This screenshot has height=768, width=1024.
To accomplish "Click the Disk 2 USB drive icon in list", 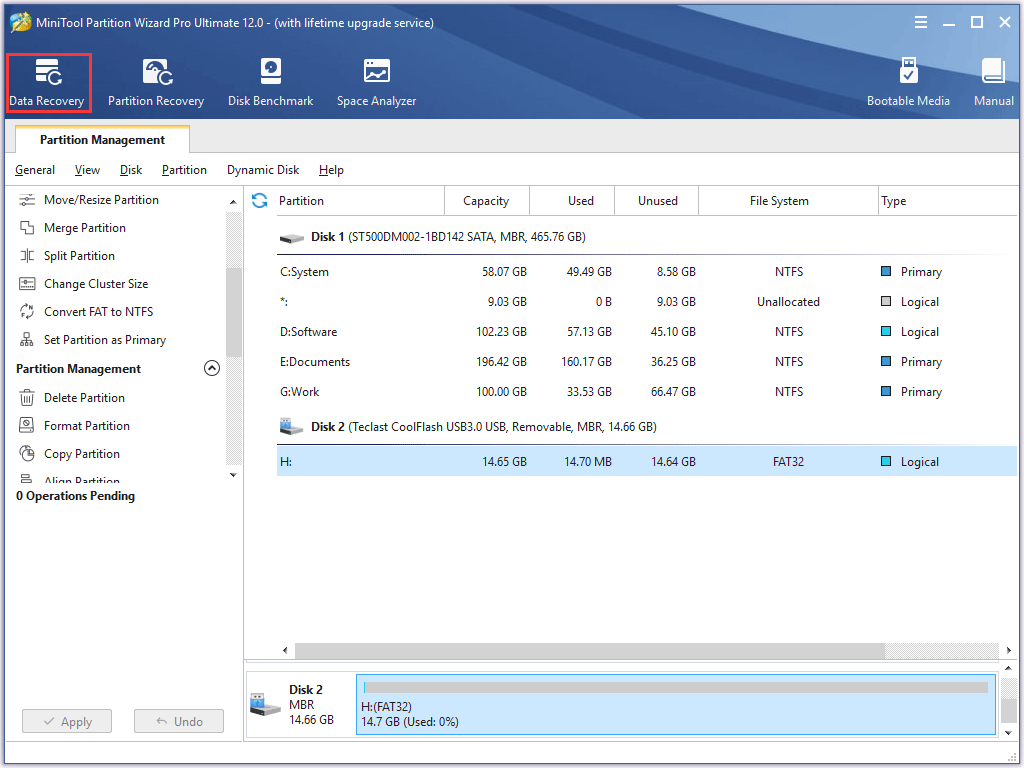I will tap(291, 427).
